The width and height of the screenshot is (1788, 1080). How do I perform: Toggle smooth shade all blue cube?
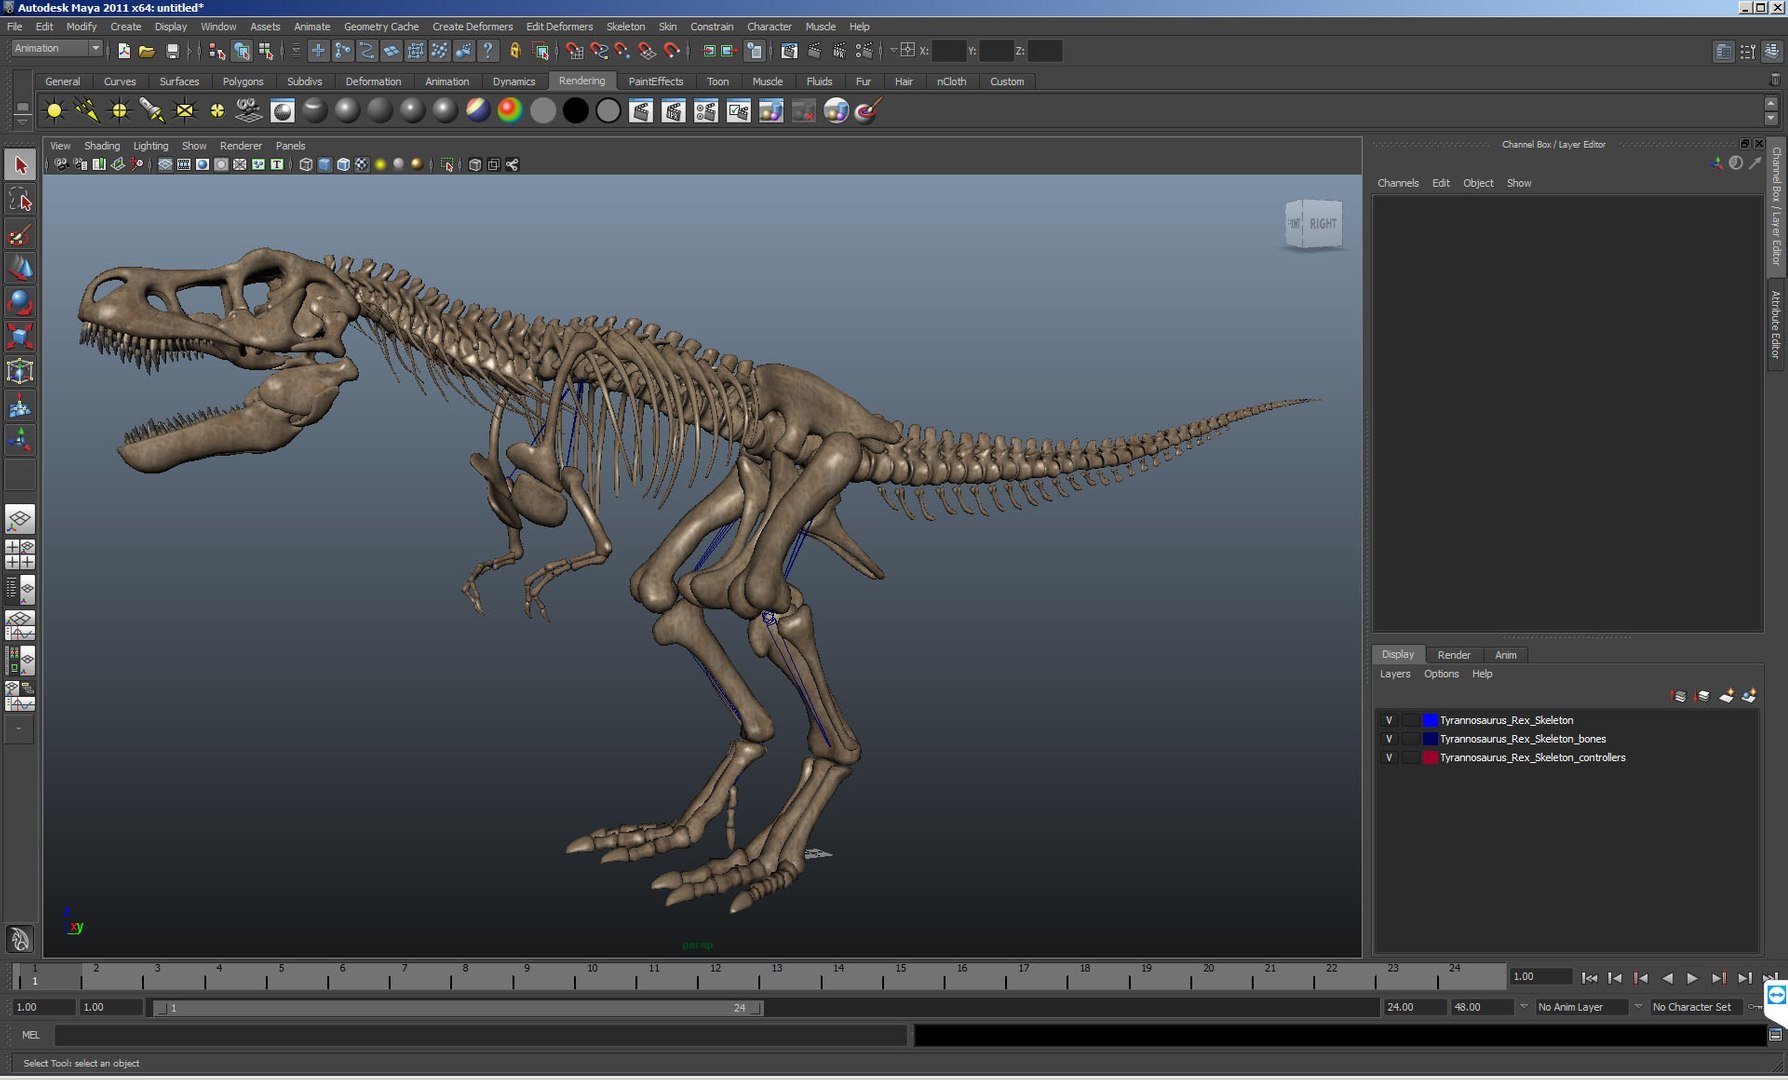(x=324, y=165)
